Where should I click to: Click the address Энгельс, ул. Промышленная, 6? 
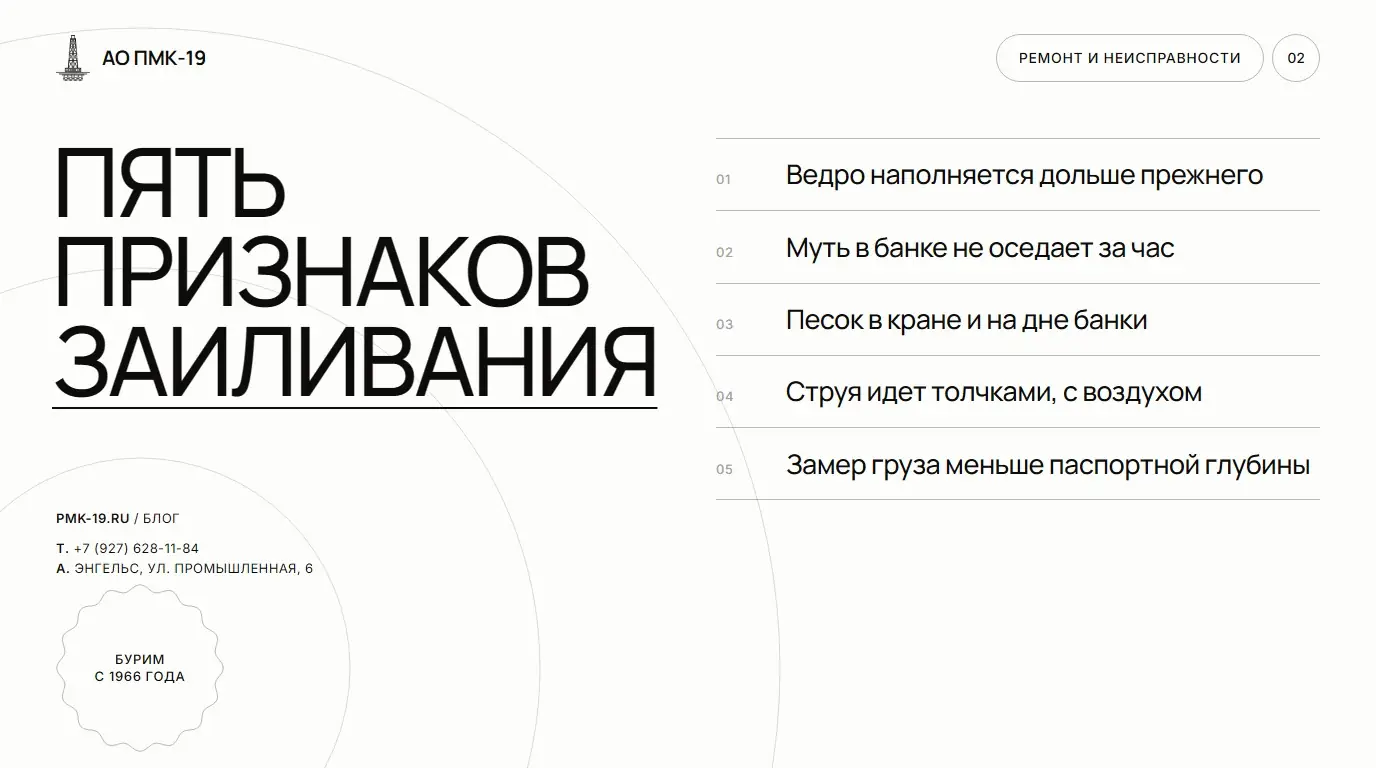click(x=194, y=569)
